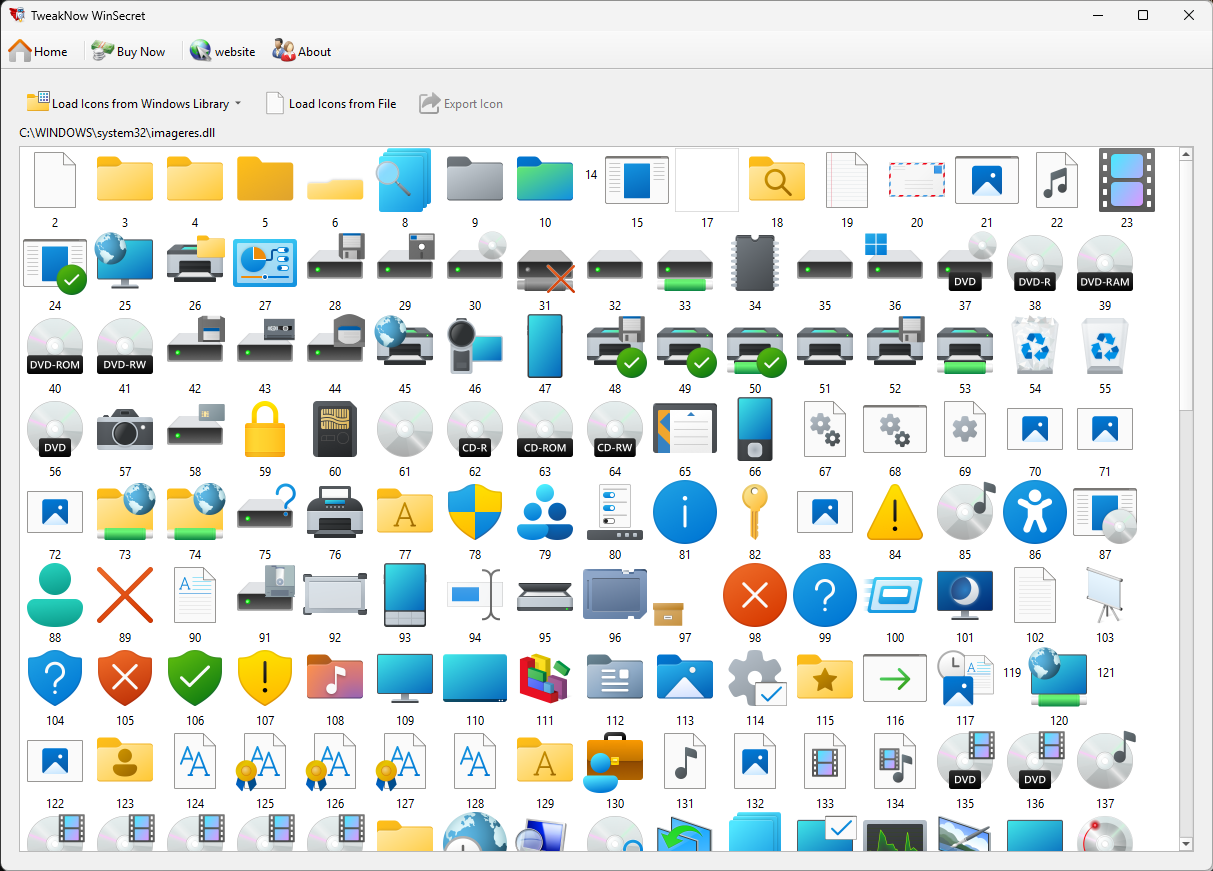Select the yellow exclamation shield icon 107
The width and height of the screenshot is (1213, 871).
coord(265,678)
